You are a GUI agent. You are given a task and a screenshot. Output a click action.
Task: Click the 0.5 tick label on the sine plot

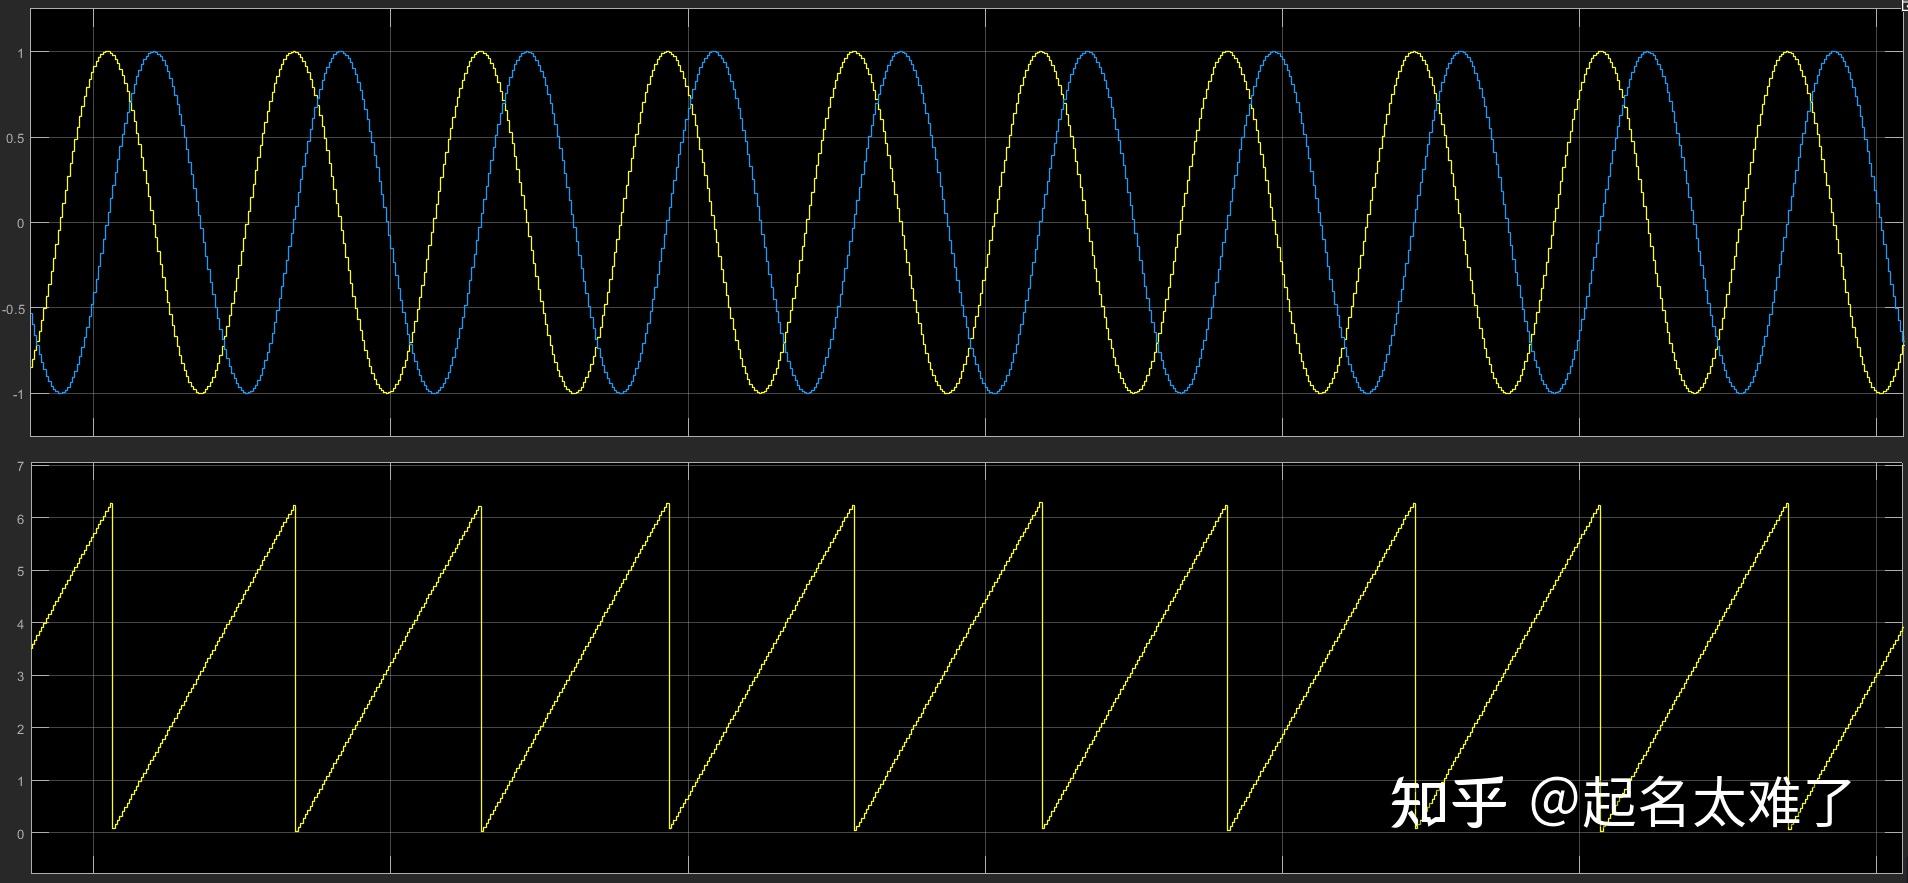coord(17,138)
